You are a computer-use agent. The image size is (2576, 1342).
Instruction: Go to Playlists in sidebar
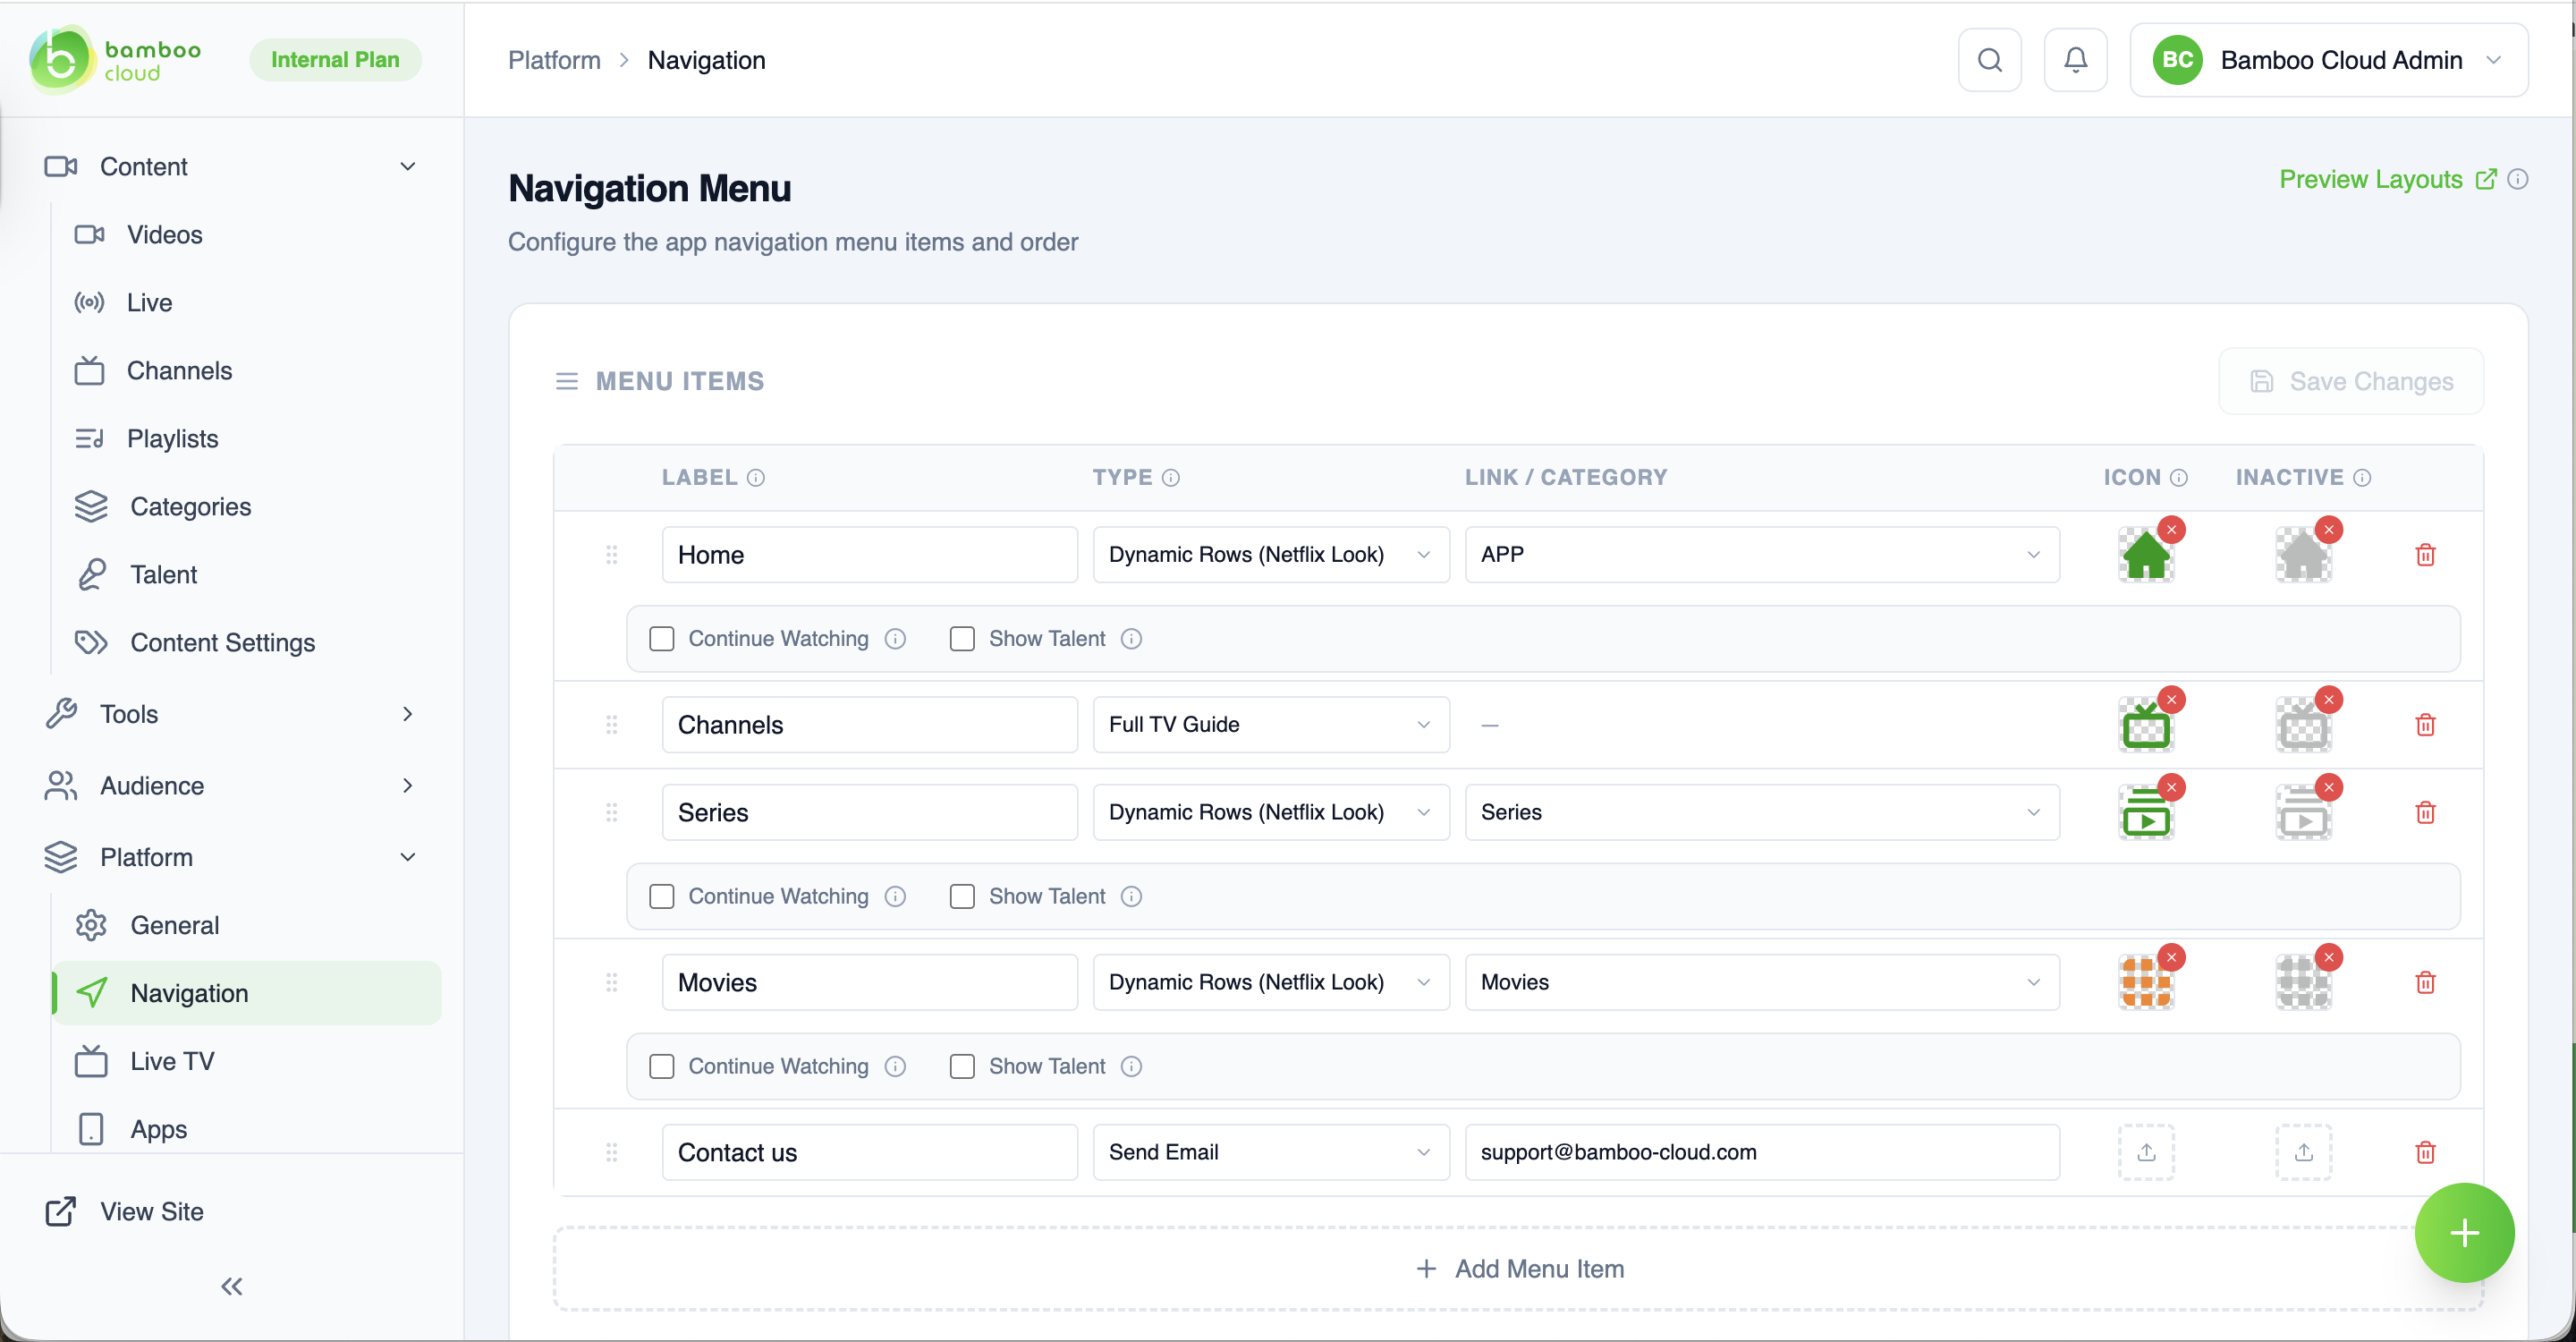[247, 439]
